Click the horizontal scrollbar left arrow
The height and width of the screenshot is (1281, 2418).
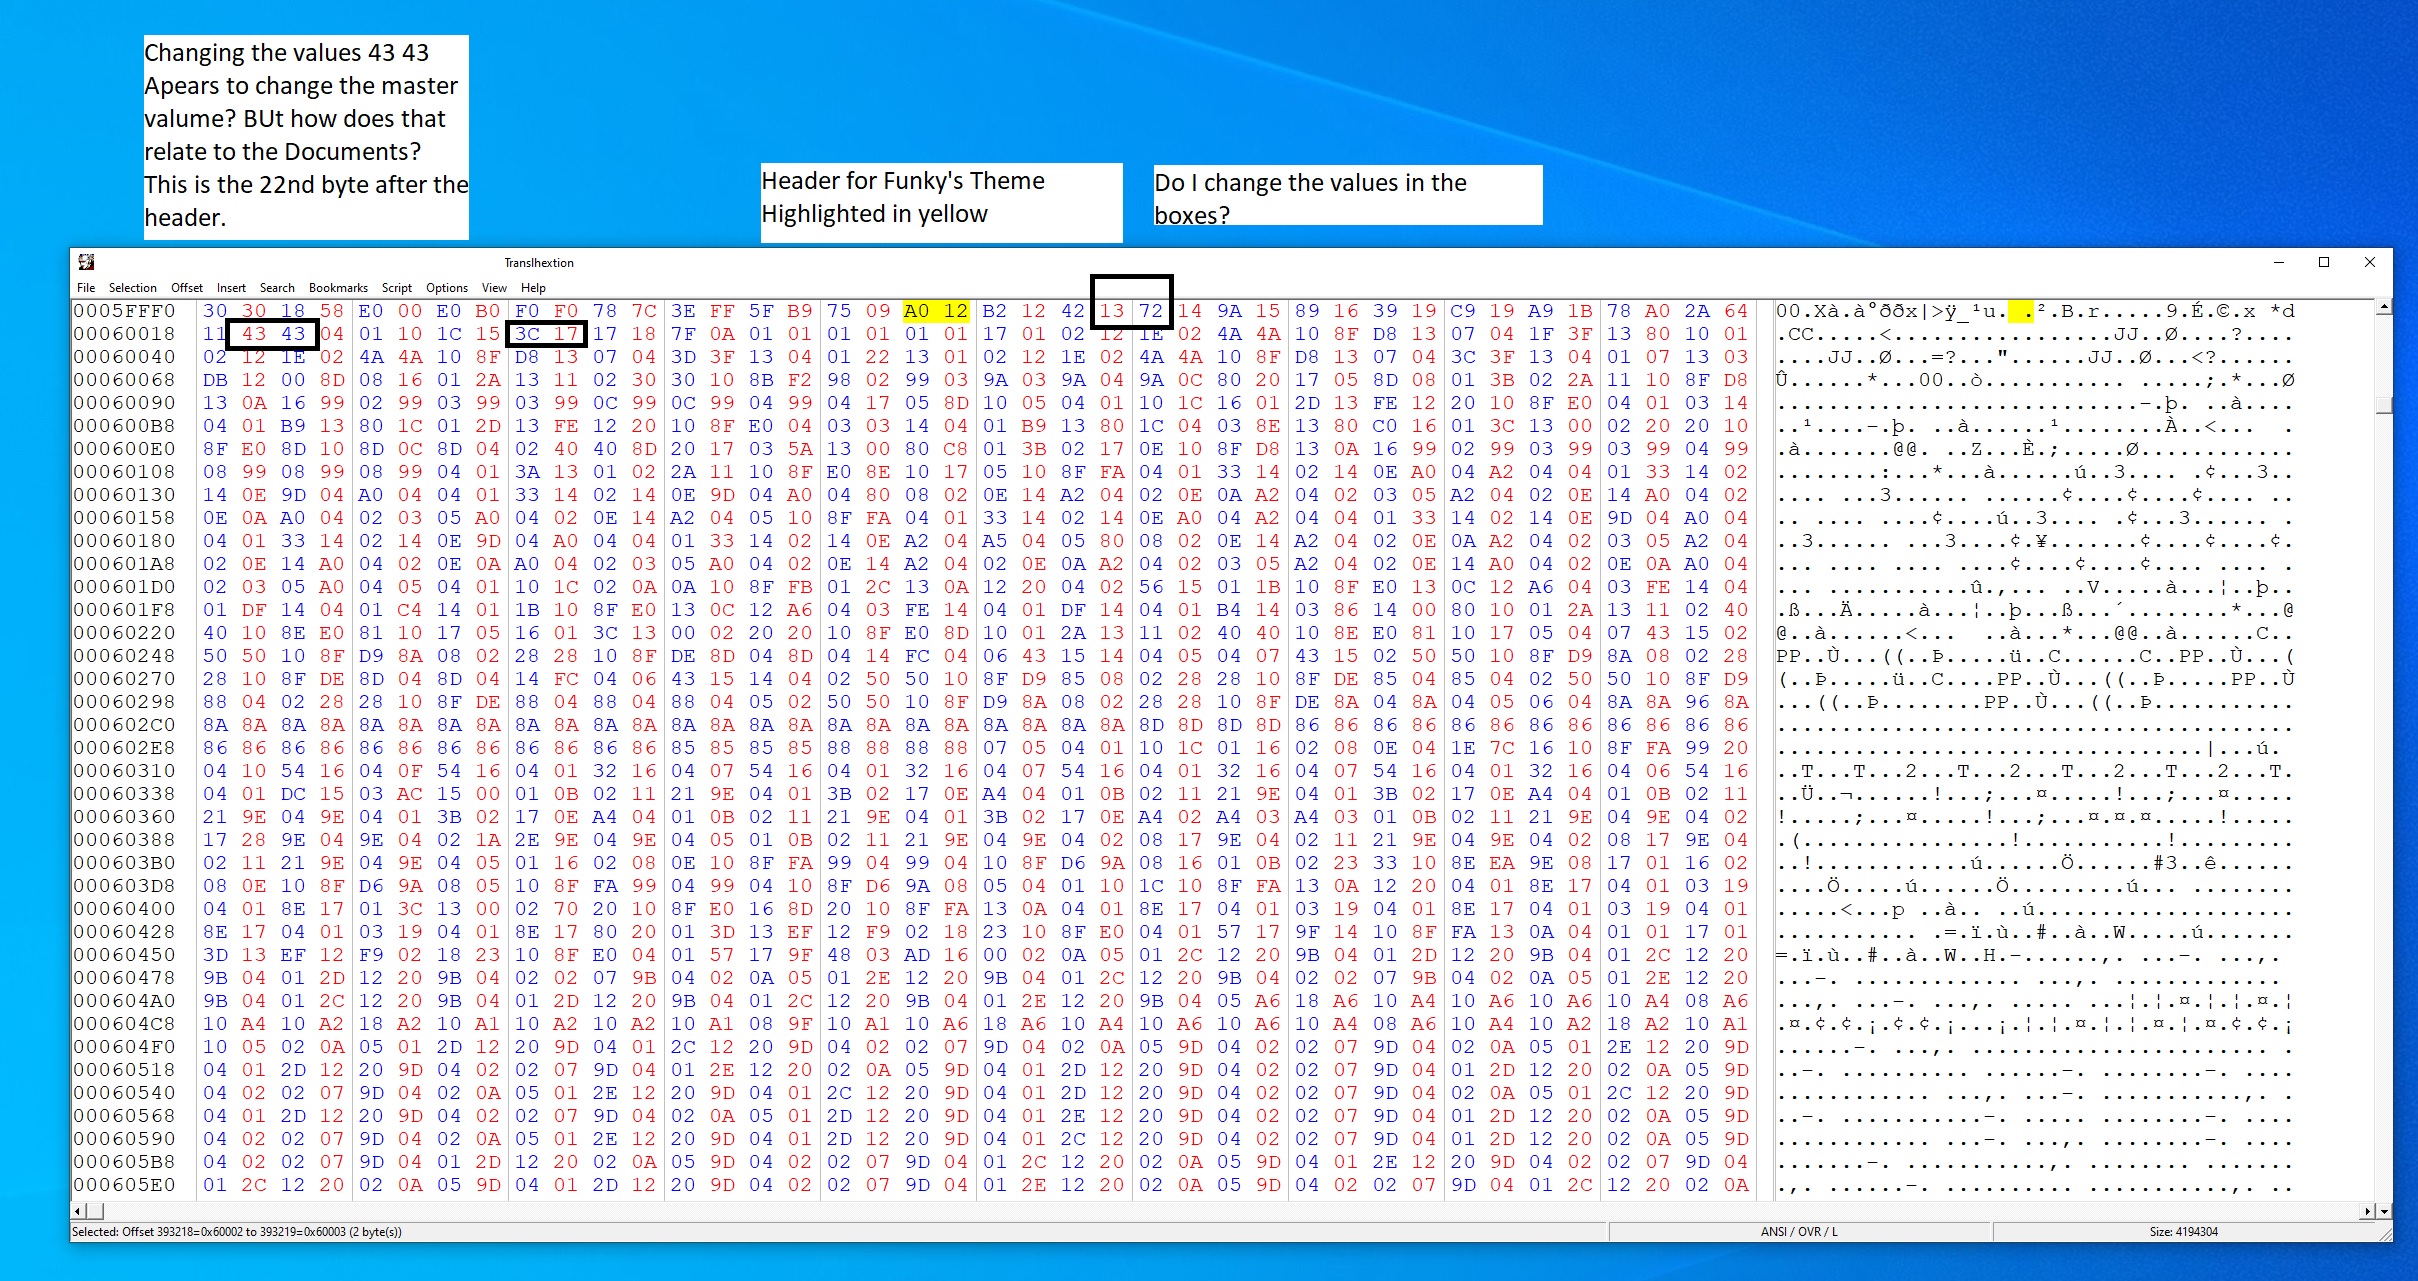pos(78,1211)
